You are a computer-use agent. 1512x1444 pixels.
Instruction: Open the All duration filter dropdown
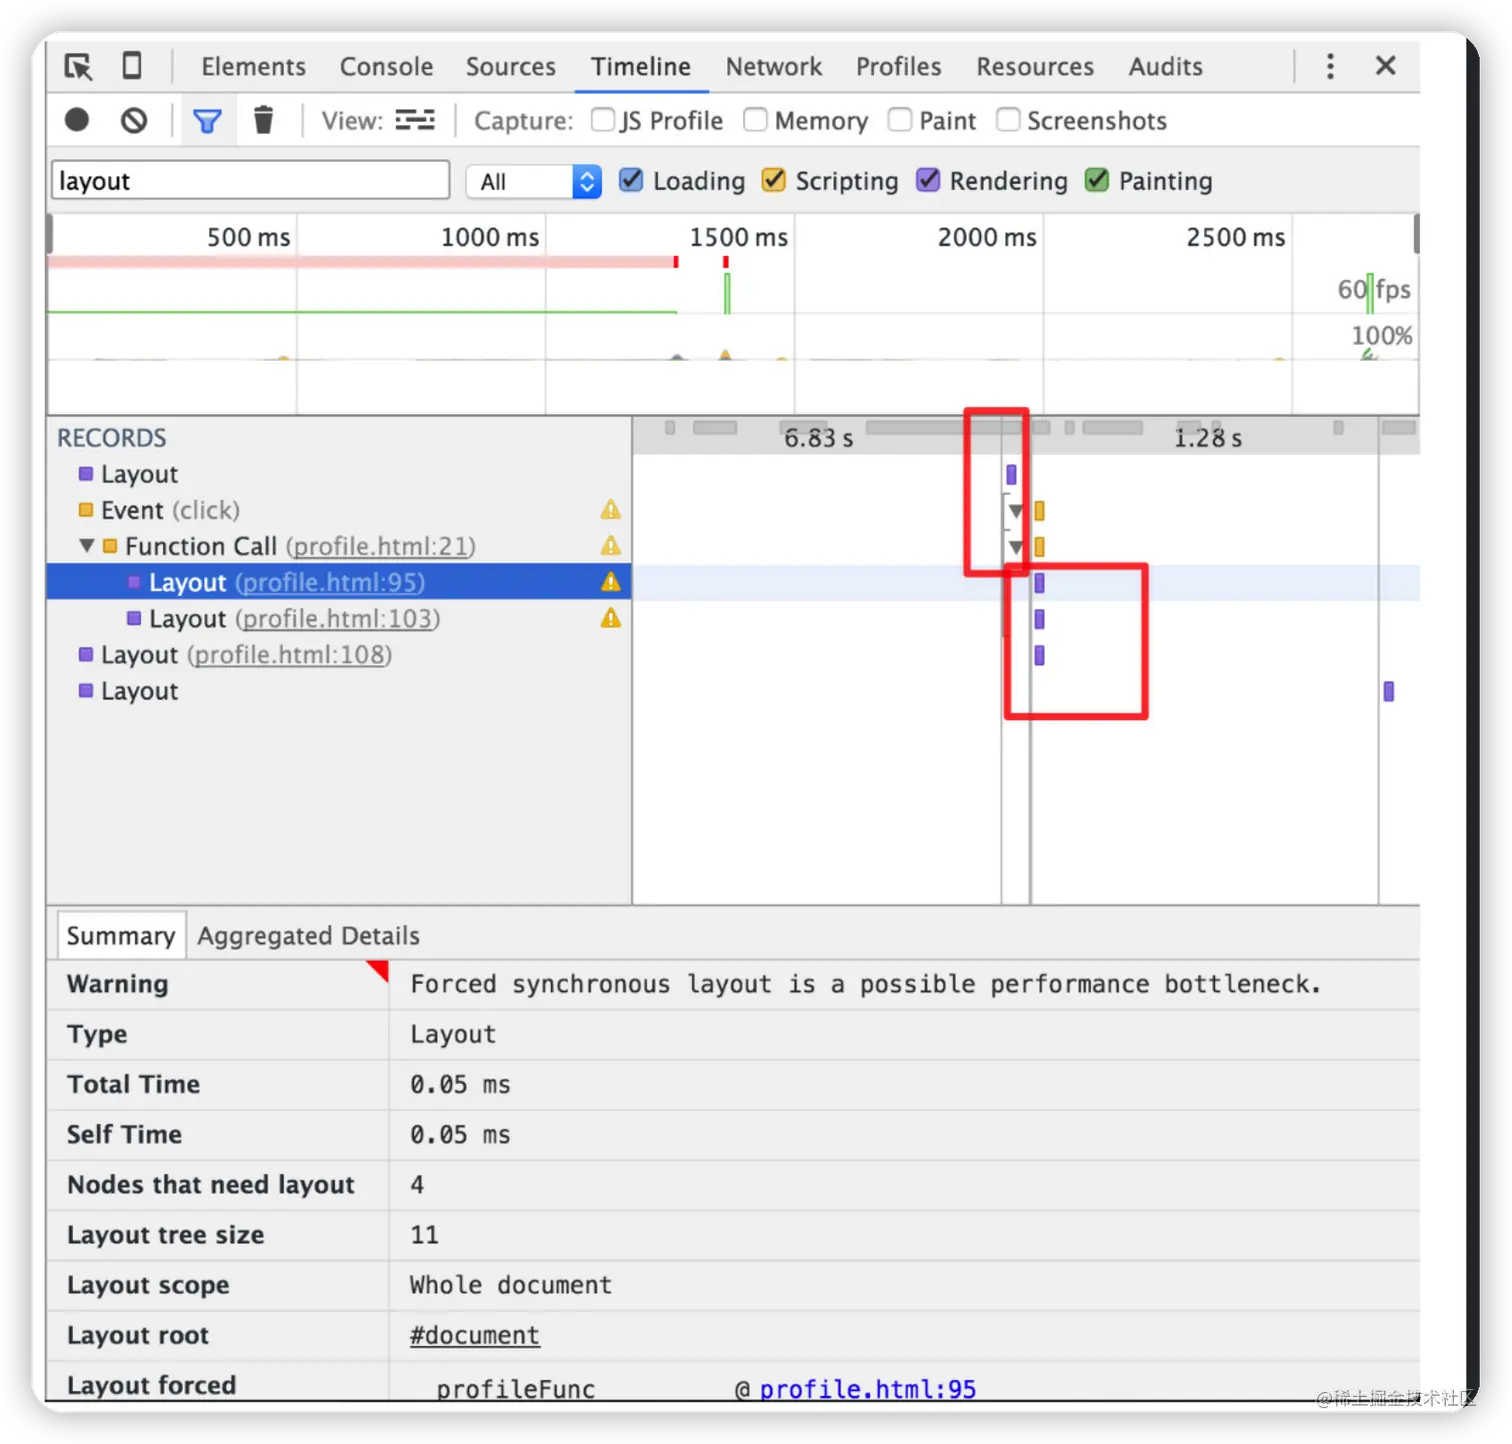coord(534,181)
